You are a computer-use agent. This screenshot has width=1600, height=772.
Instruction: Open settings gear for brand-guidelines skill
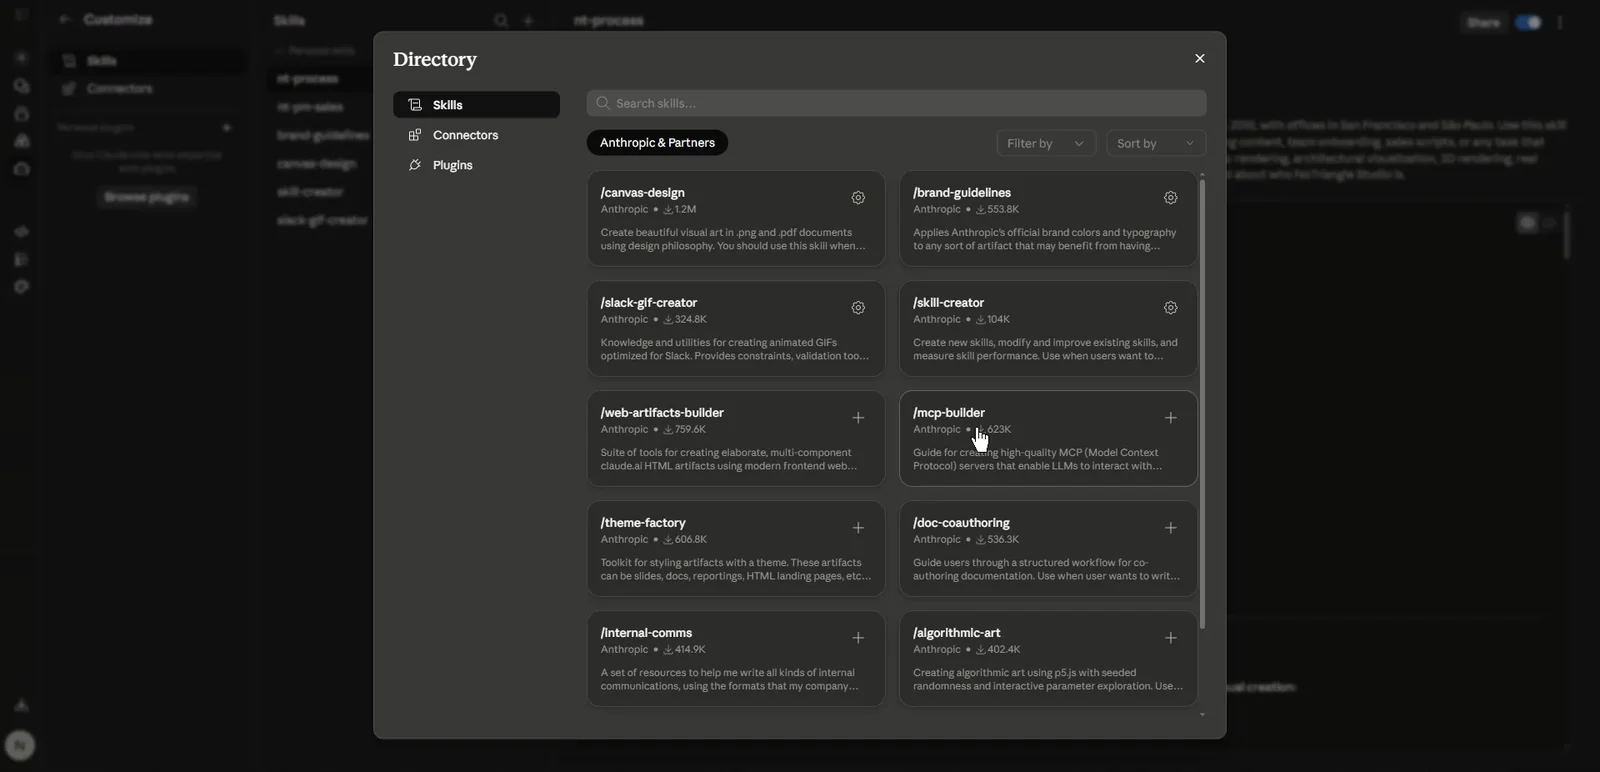(x=1170, y=198)
